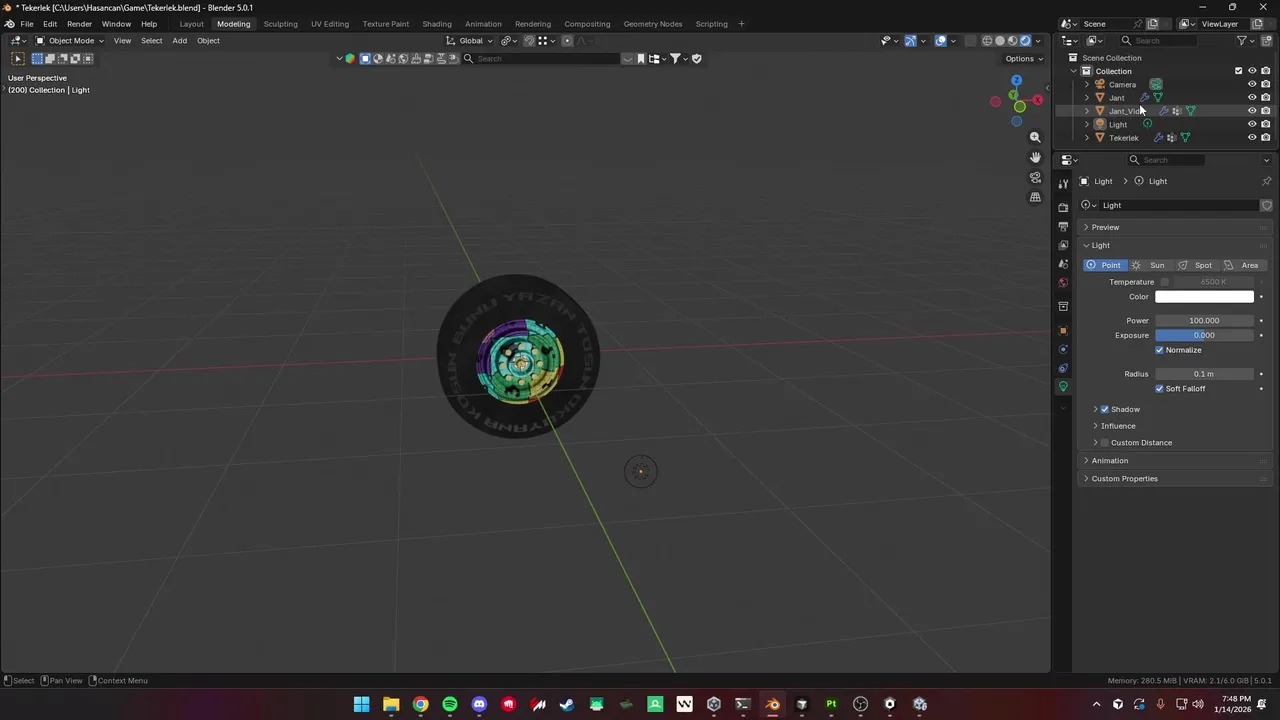
Task: Open the viewport Add menu
Action: [x=179, y=41]
